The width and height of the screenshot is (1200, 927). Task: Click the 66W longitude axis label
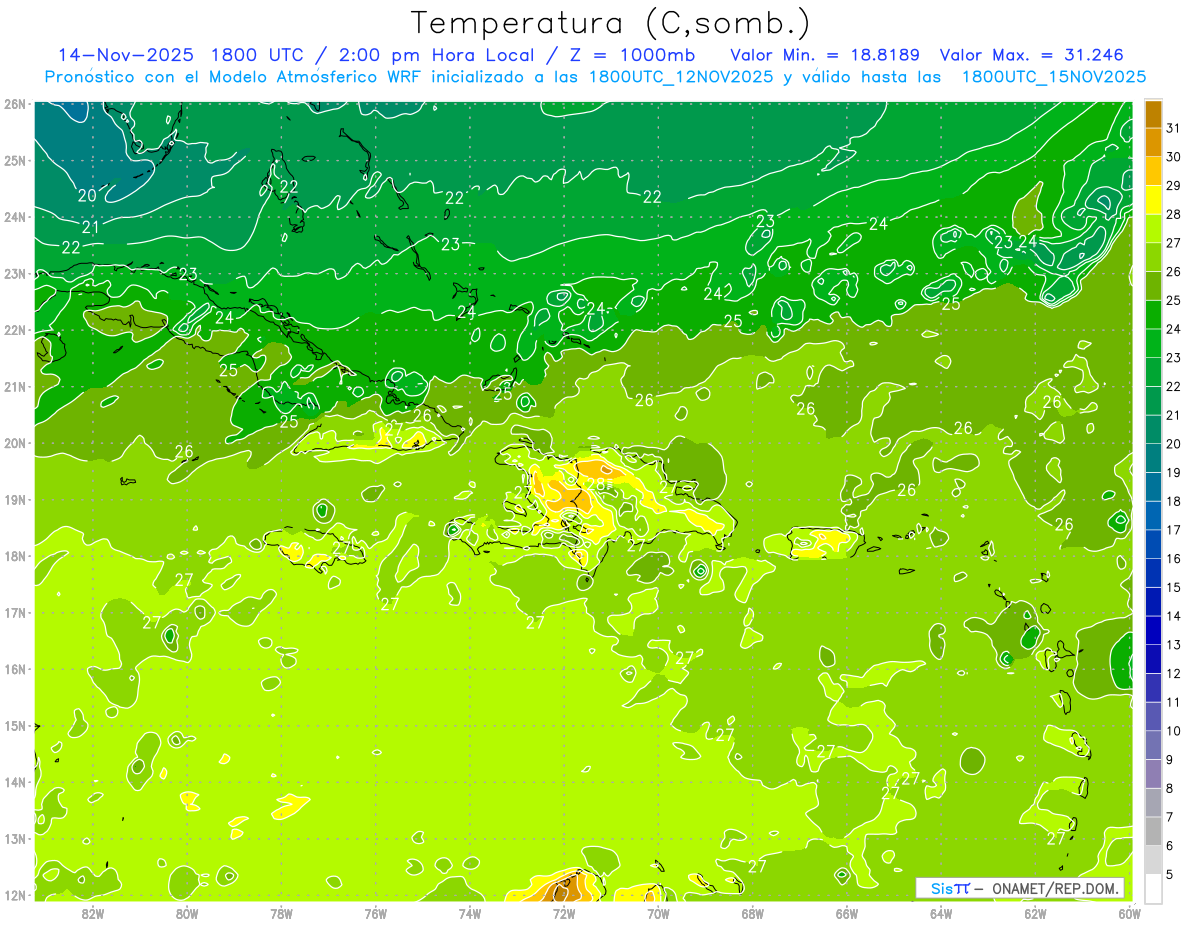[x=847, y=913]
